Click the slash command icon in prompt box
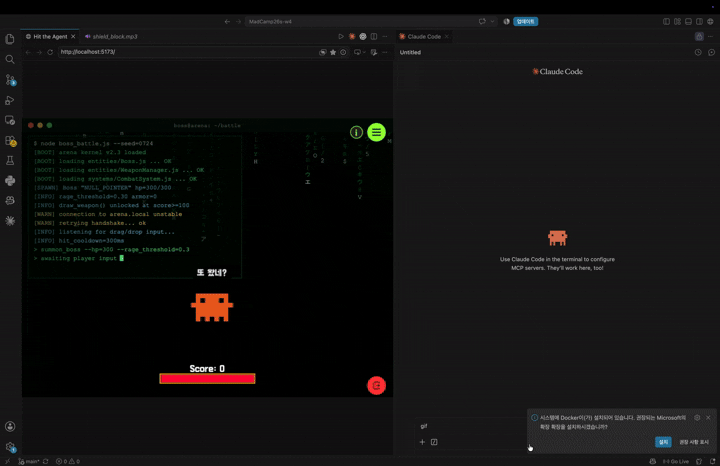Image resolution: width=720 pixels, height=466 pixels. (434, 442)
